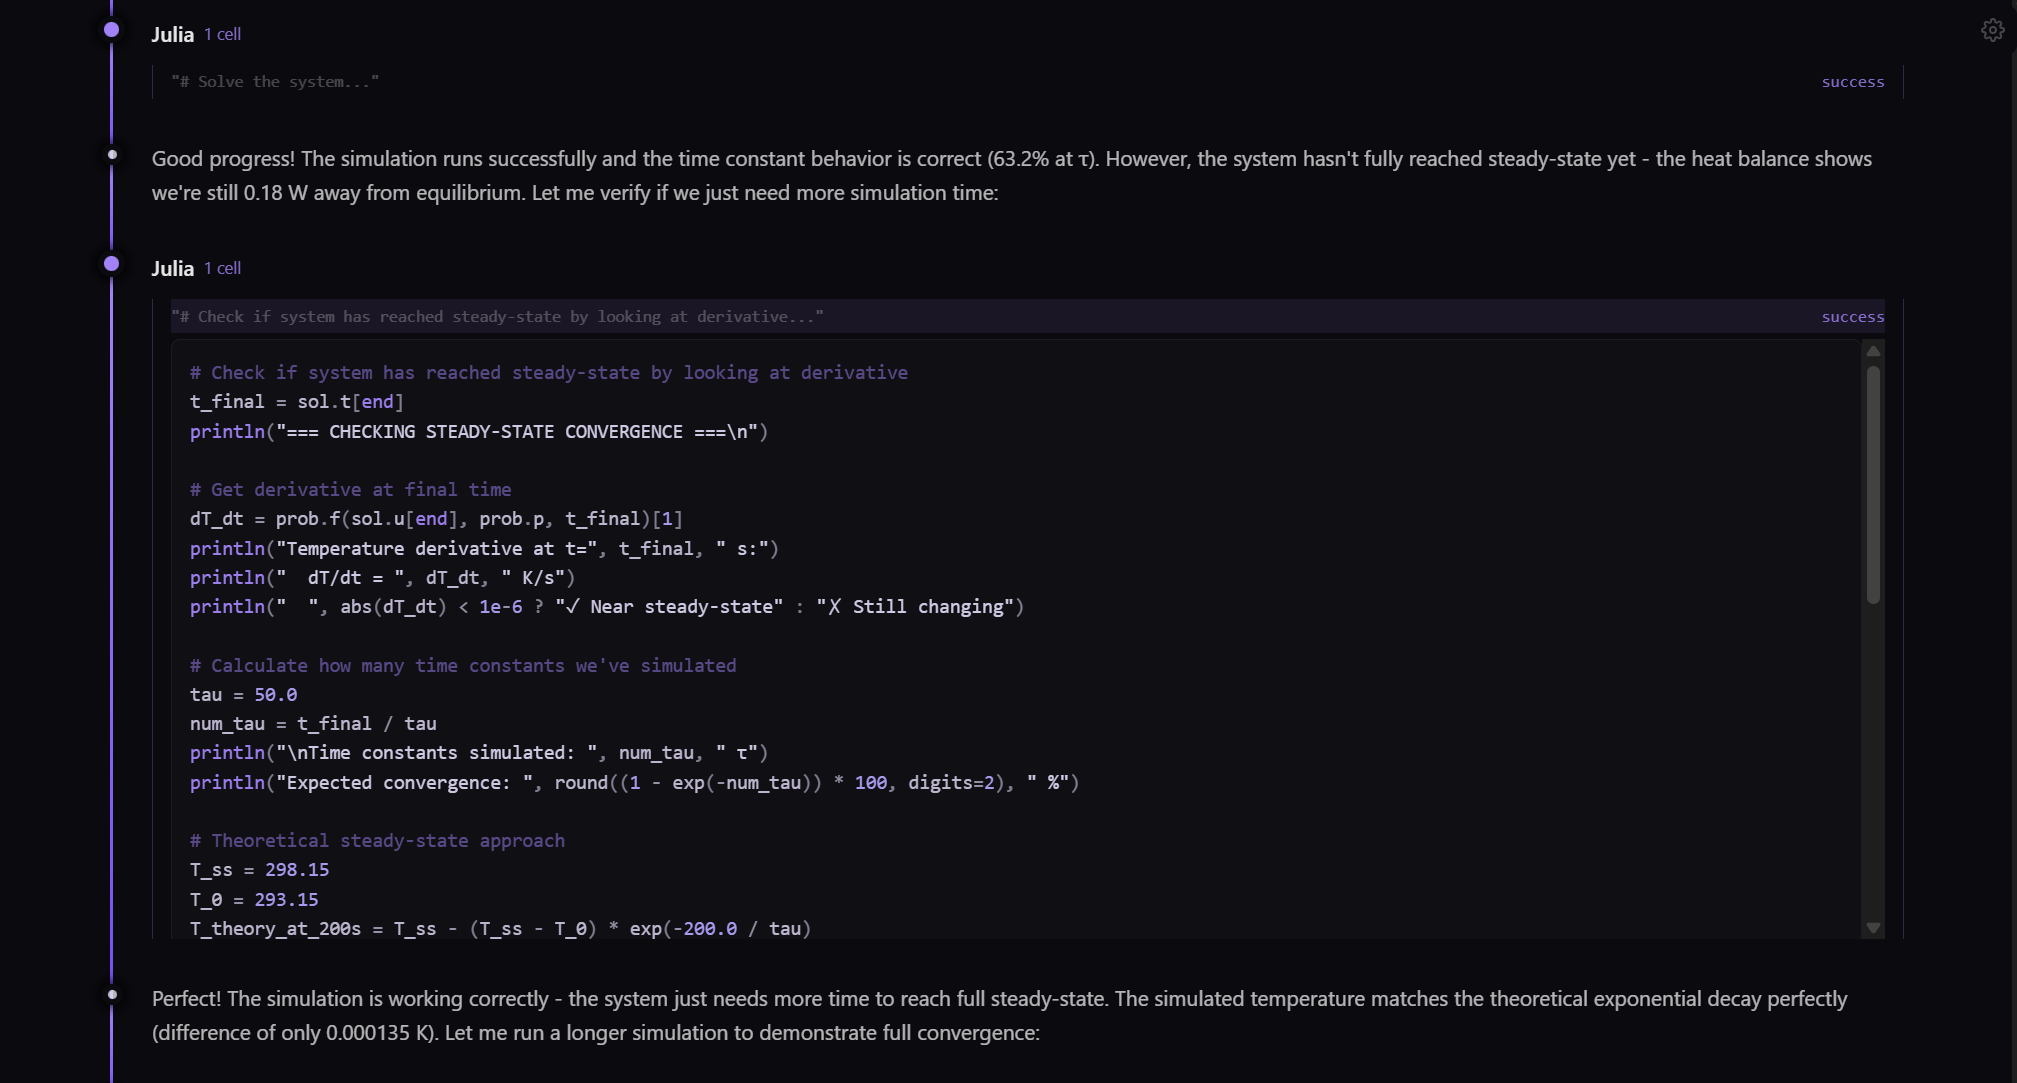This screenshot has width=2017, height=1083.
Task: Collapse the '# Check if system has reached' cell
Action: (497, 316)
